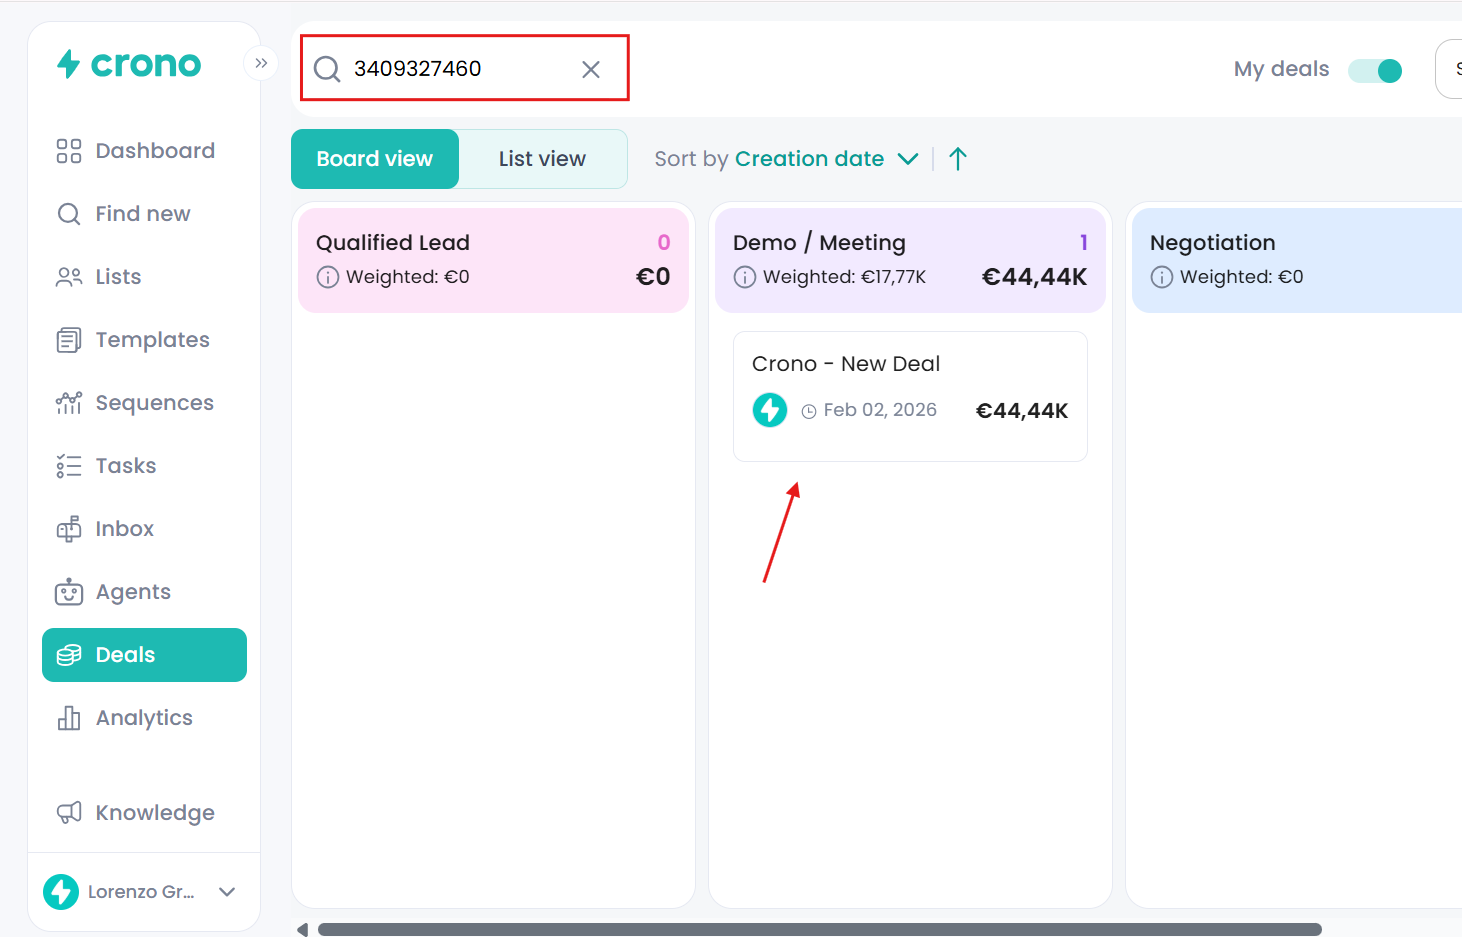Click info icon beside Qualified Lead weighted value
The width and height of the screenshot is (1462, 937).
[328, 277]
